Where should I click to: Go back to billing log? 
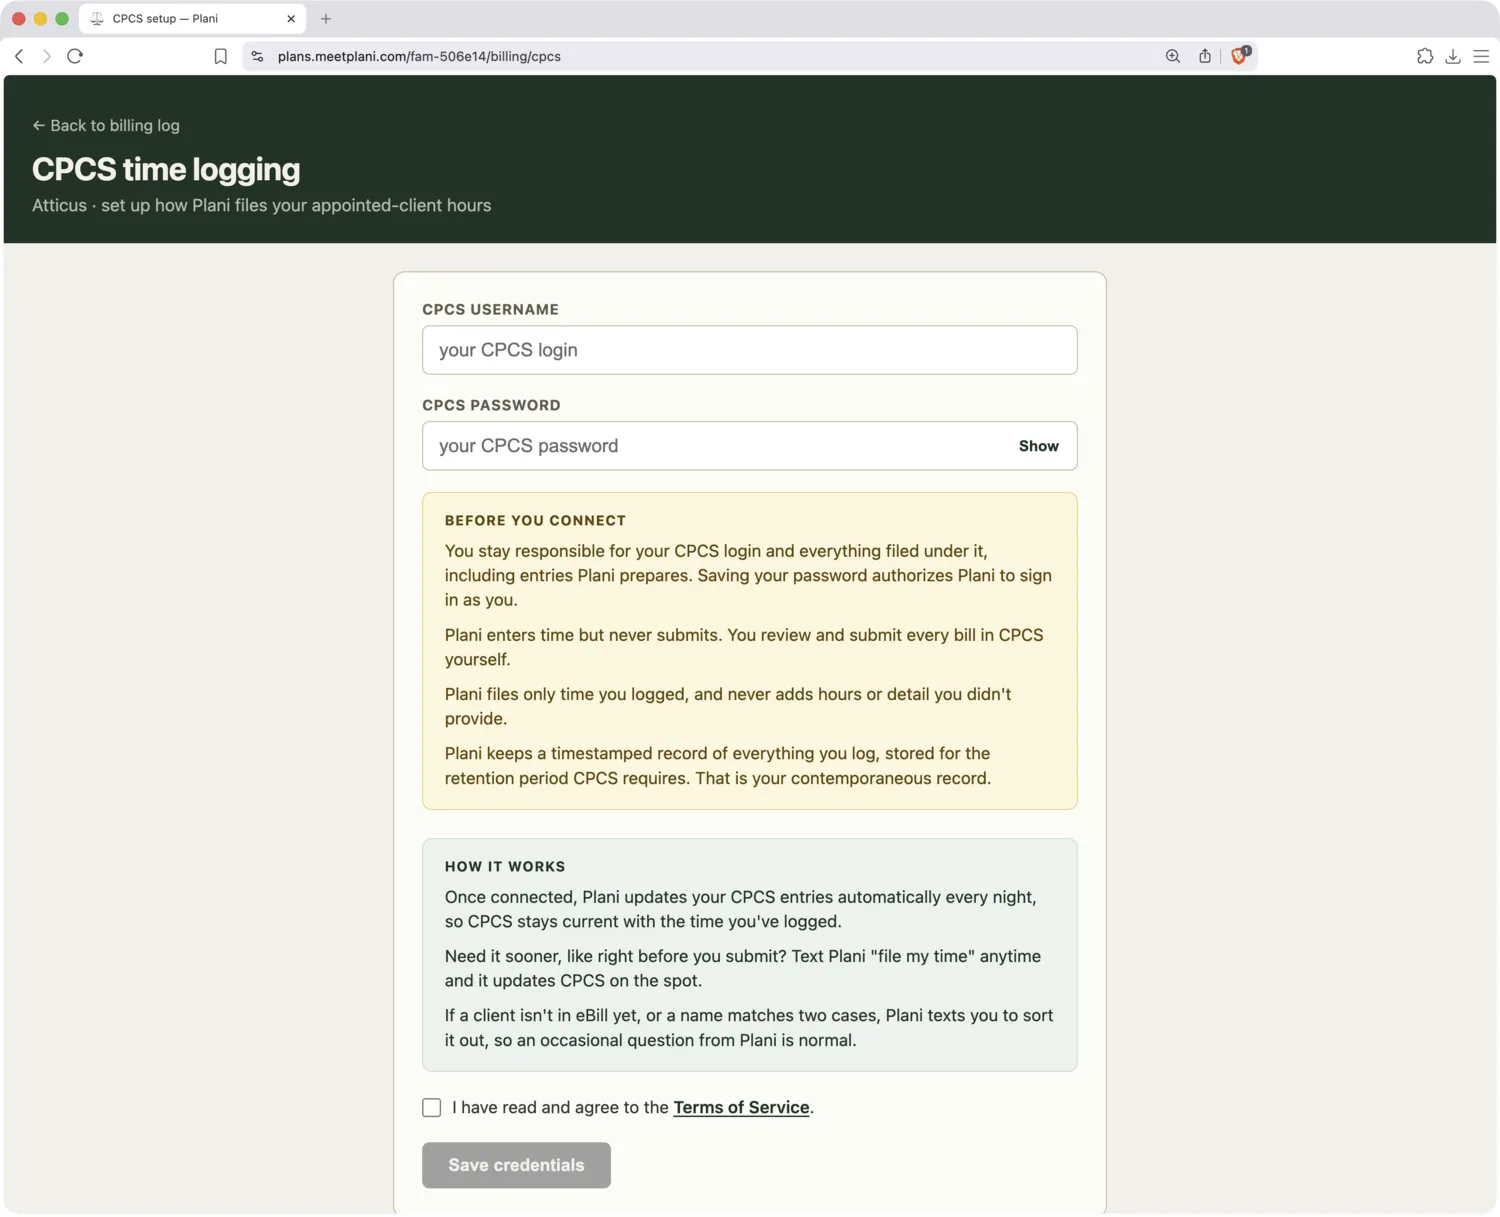(106, 125)
